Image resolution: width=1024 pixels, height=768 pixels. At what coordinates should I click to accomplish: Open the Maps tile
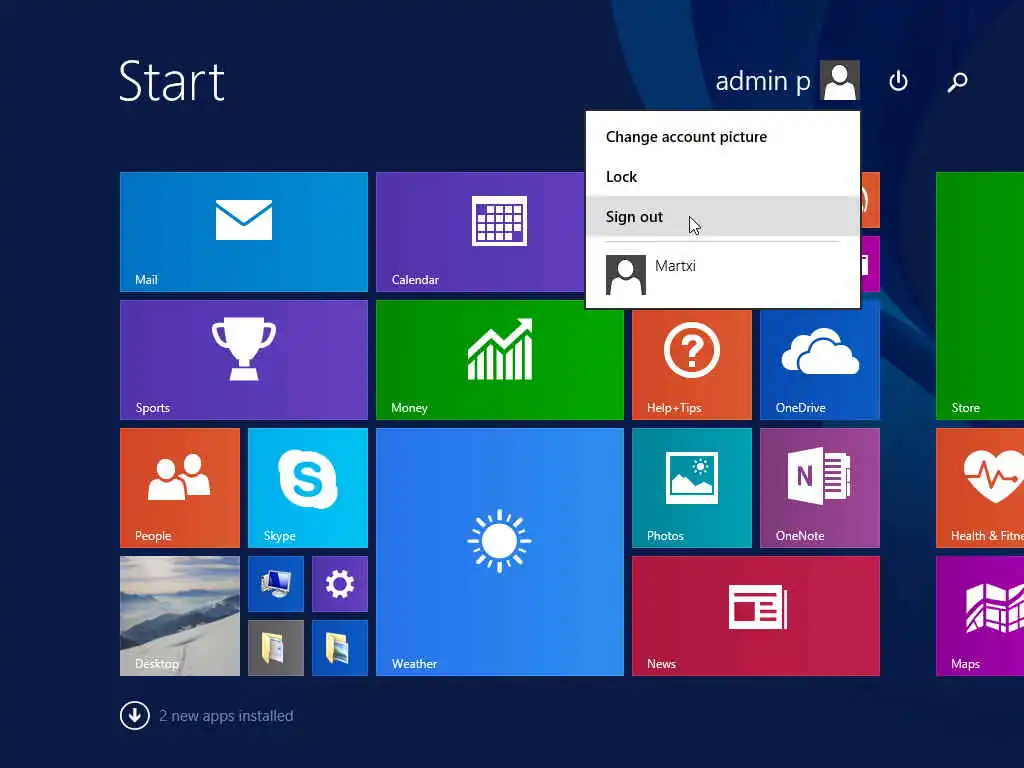(980, 616)
